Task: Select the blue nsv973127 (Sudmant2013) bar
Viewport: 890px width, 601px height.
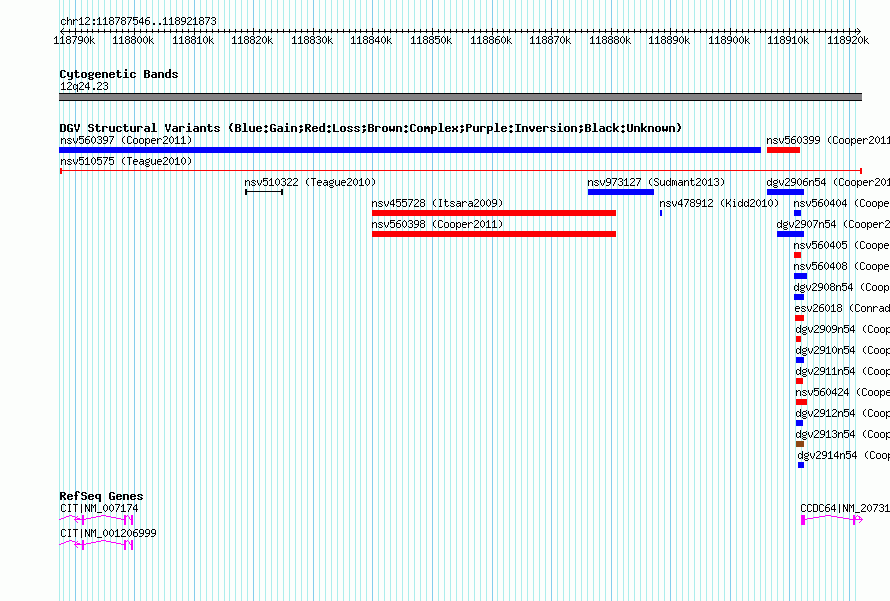Action: [621, 192]
